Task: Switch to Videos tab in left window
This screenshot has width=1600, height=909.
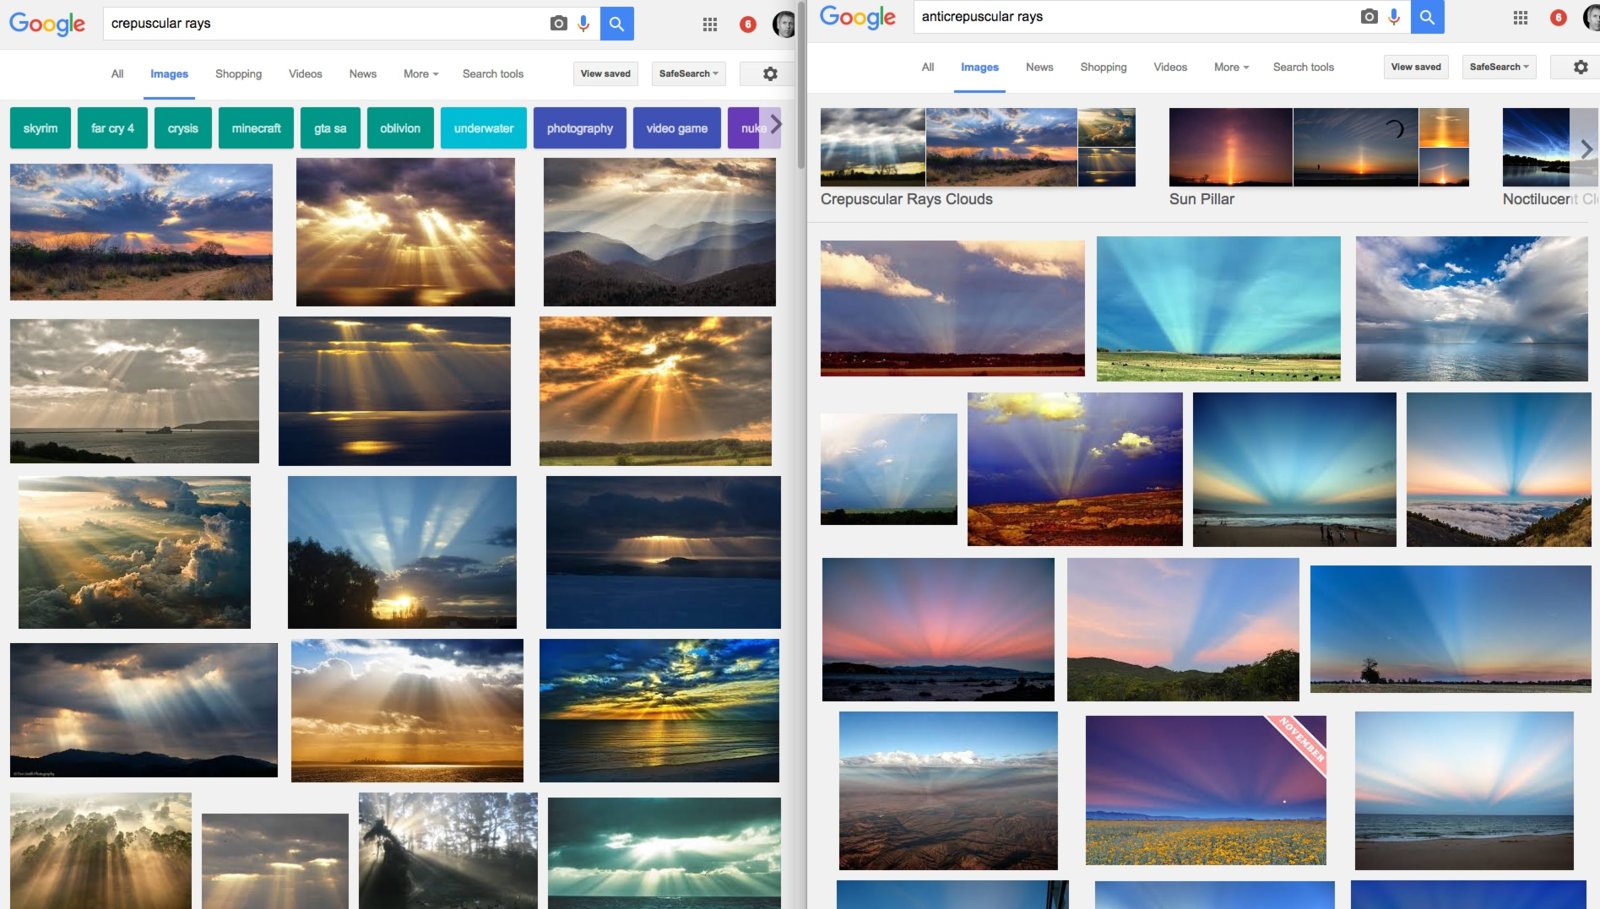Action: click(x=305, y=74)
